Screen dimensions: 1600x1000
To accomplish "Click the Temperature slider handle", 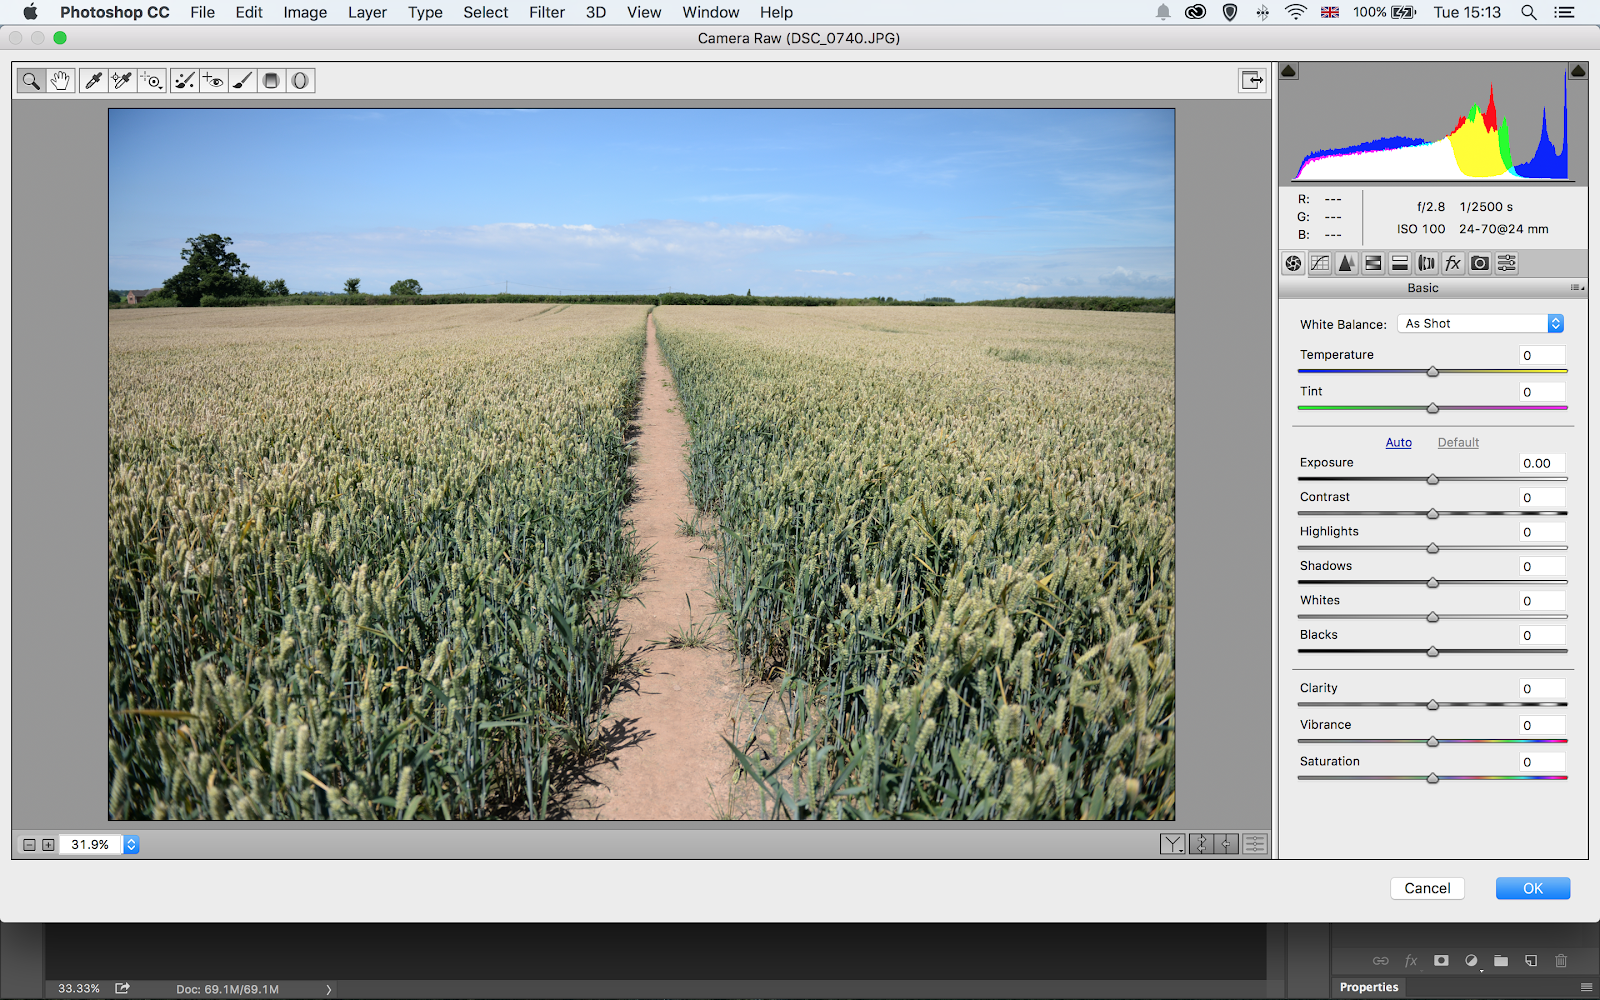I will coord(1433,372).
